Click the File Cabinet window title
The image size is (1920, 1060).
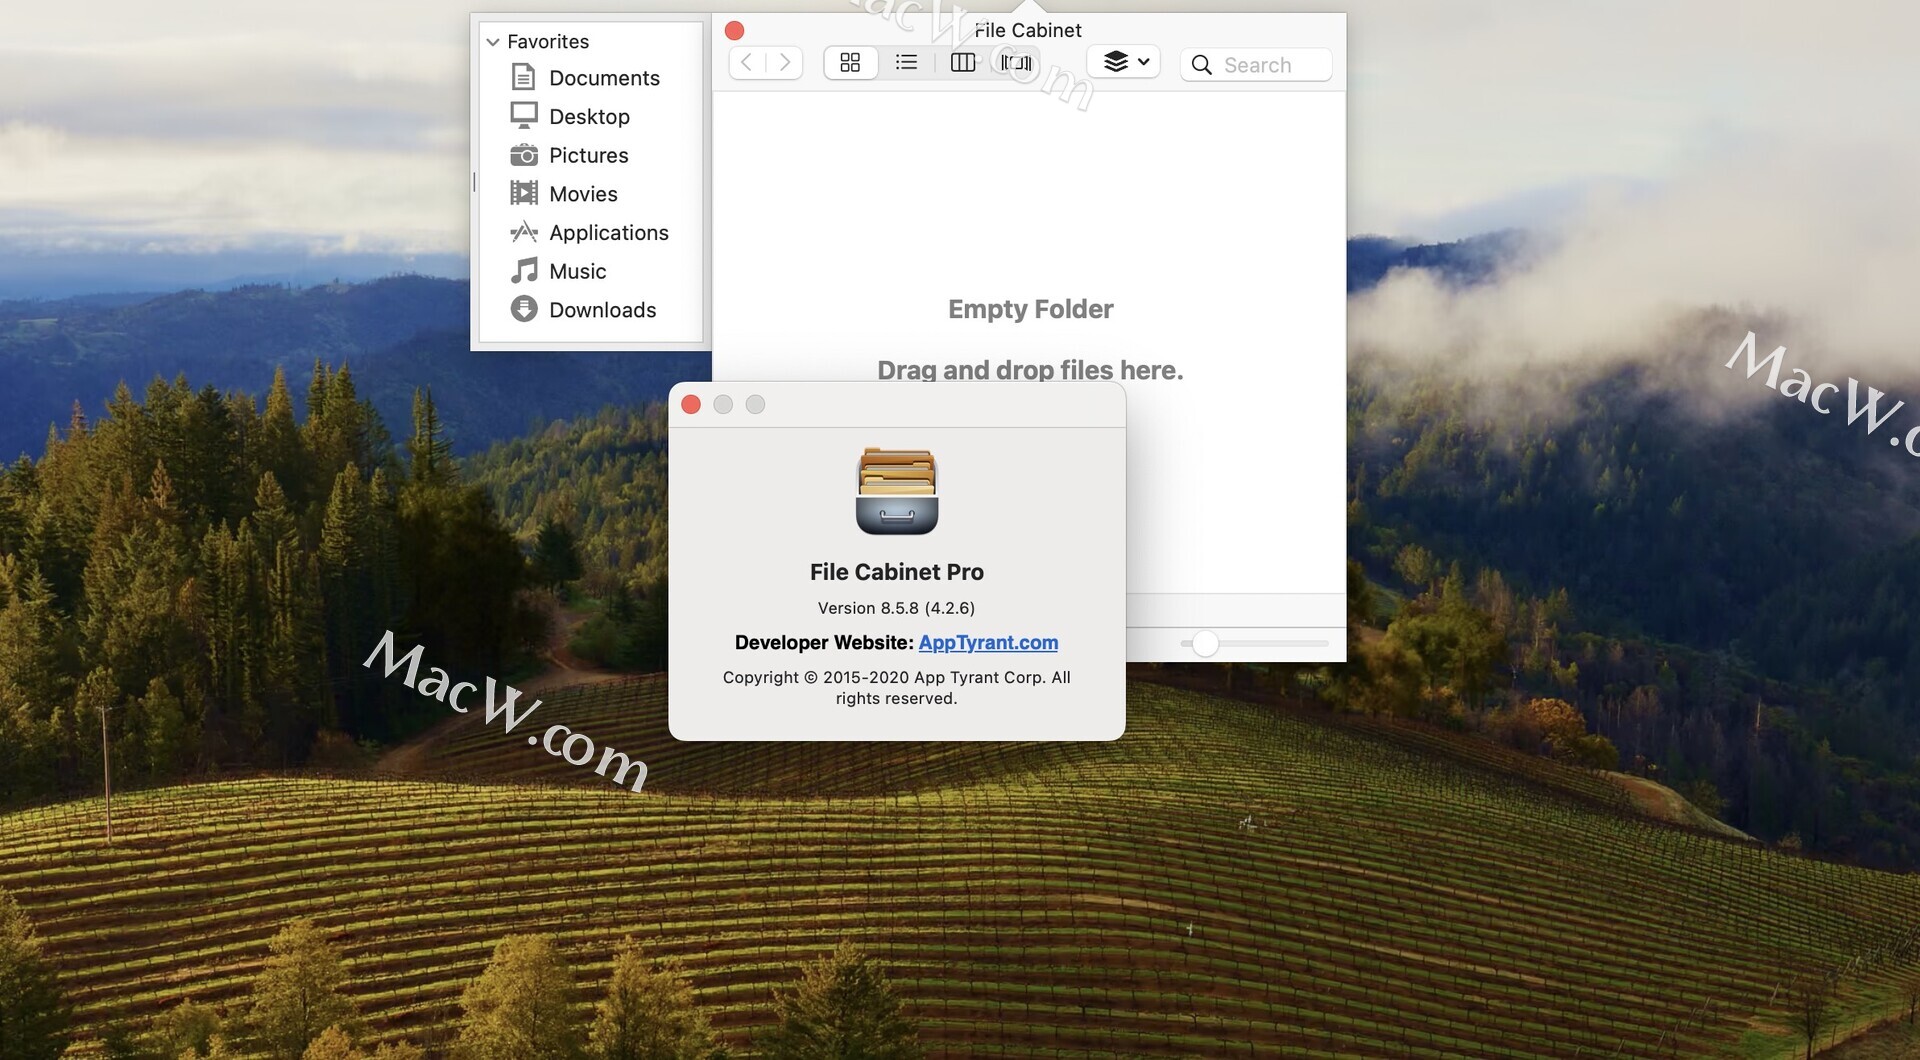tap(1028, 30)
